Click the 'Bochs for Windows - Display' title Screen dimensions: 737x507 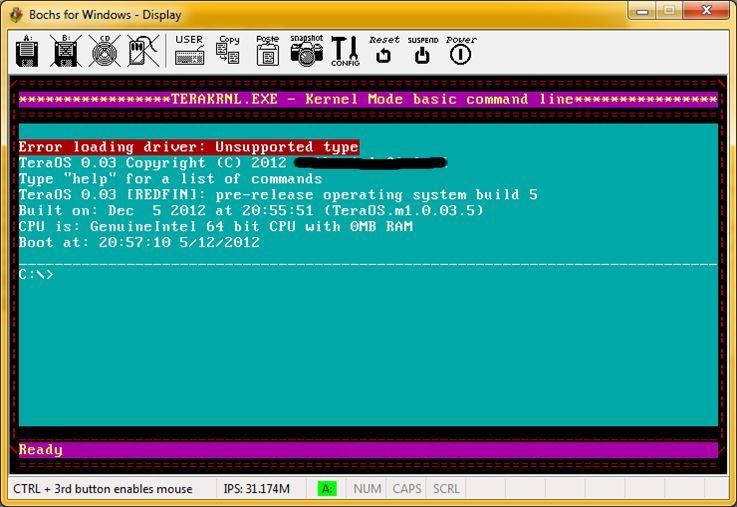coord(105,15)
